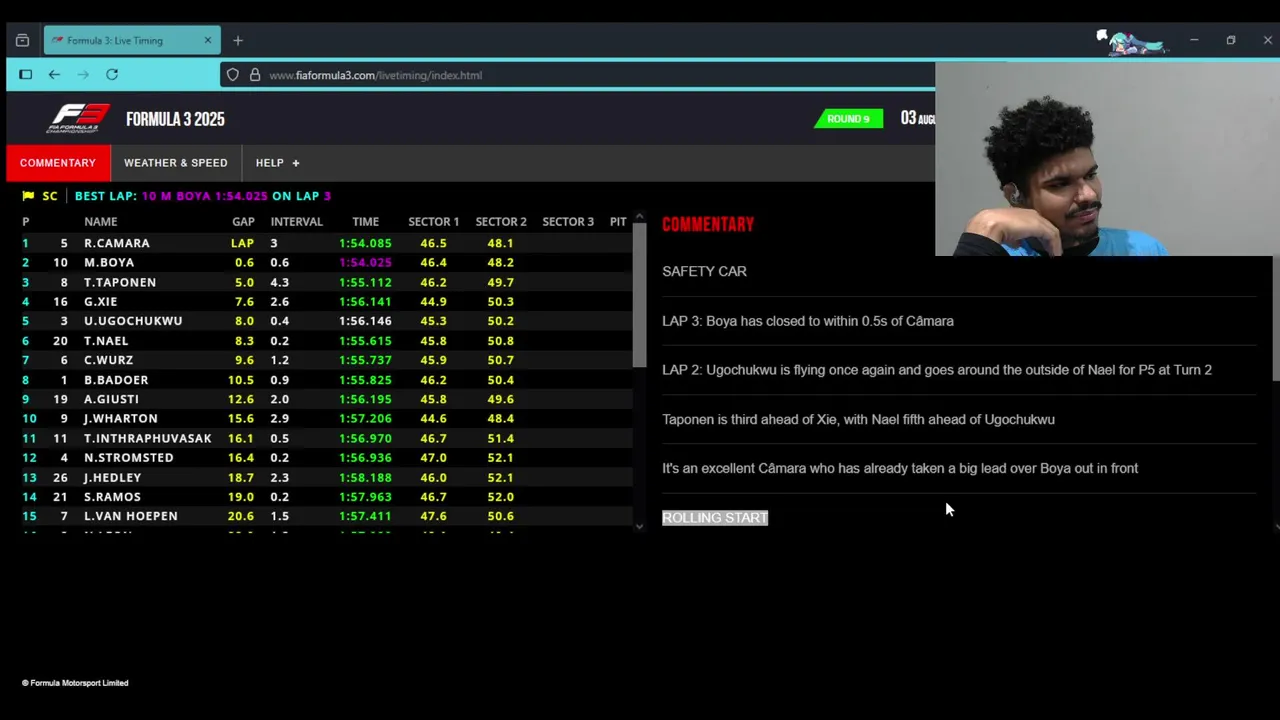Click Camara's 1:54.085 lap time
1280x720 pixels.
pyautogui.click(x=365, y=243)
